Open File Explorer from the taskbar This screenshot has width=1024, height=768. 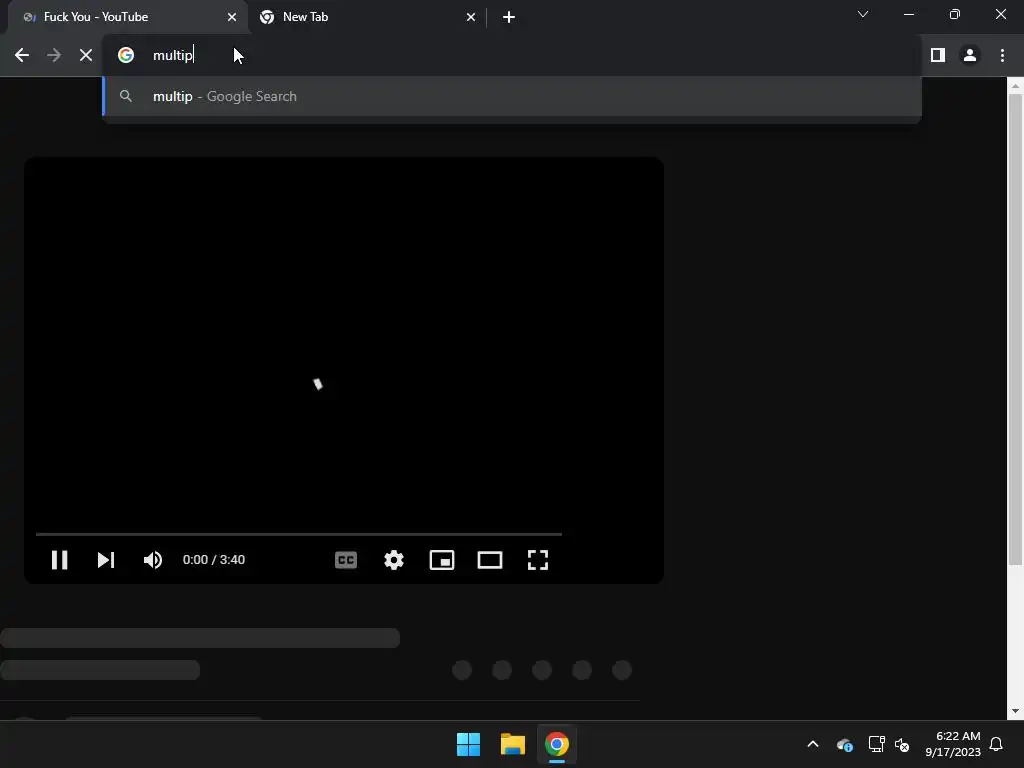coord(513,744)
